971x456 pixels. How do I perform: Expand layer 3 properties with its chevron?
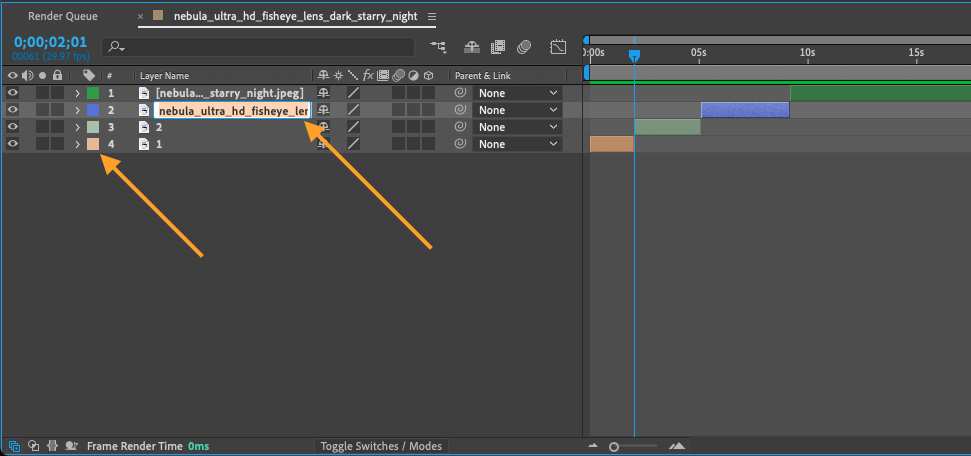[77, 127]
